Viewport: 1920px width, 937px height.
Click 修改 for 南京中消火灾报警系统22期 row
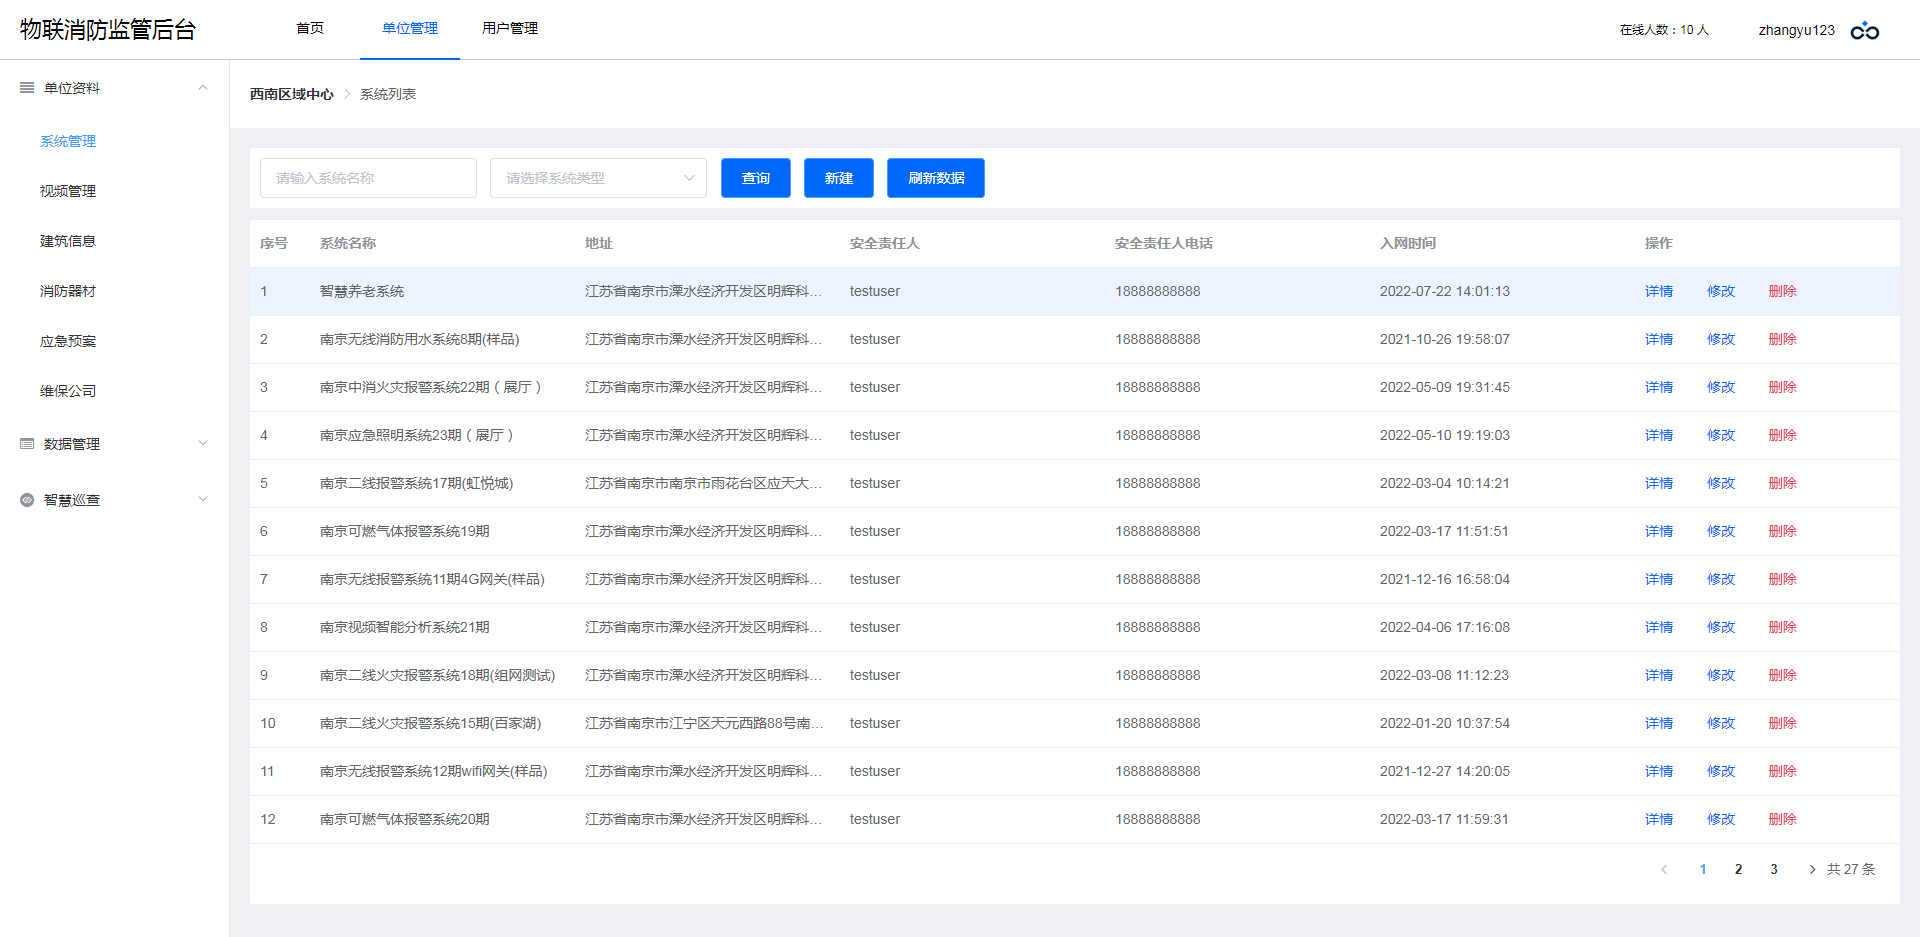[x=1721, y=387]
